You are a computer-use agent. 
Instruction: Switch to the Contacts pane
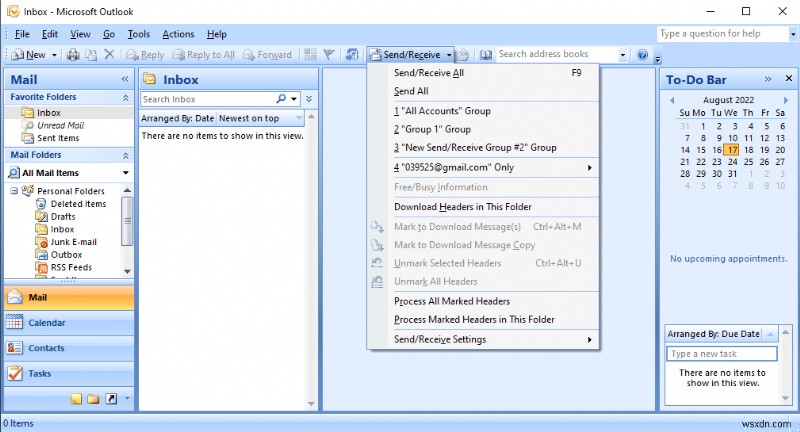tap(69, 348)
